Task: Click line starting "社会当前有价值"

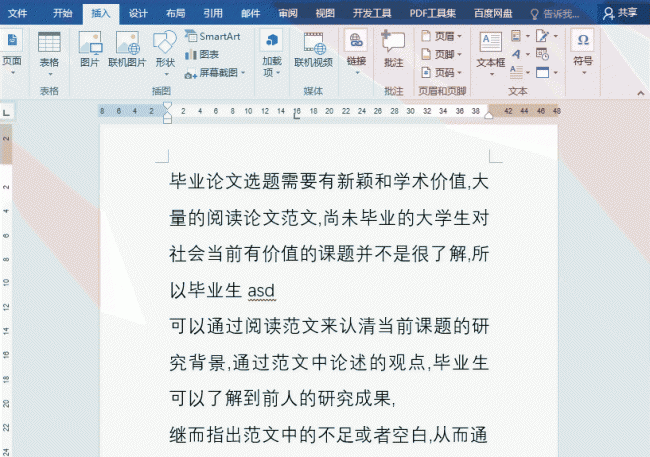Action: [x=329, y=254]
